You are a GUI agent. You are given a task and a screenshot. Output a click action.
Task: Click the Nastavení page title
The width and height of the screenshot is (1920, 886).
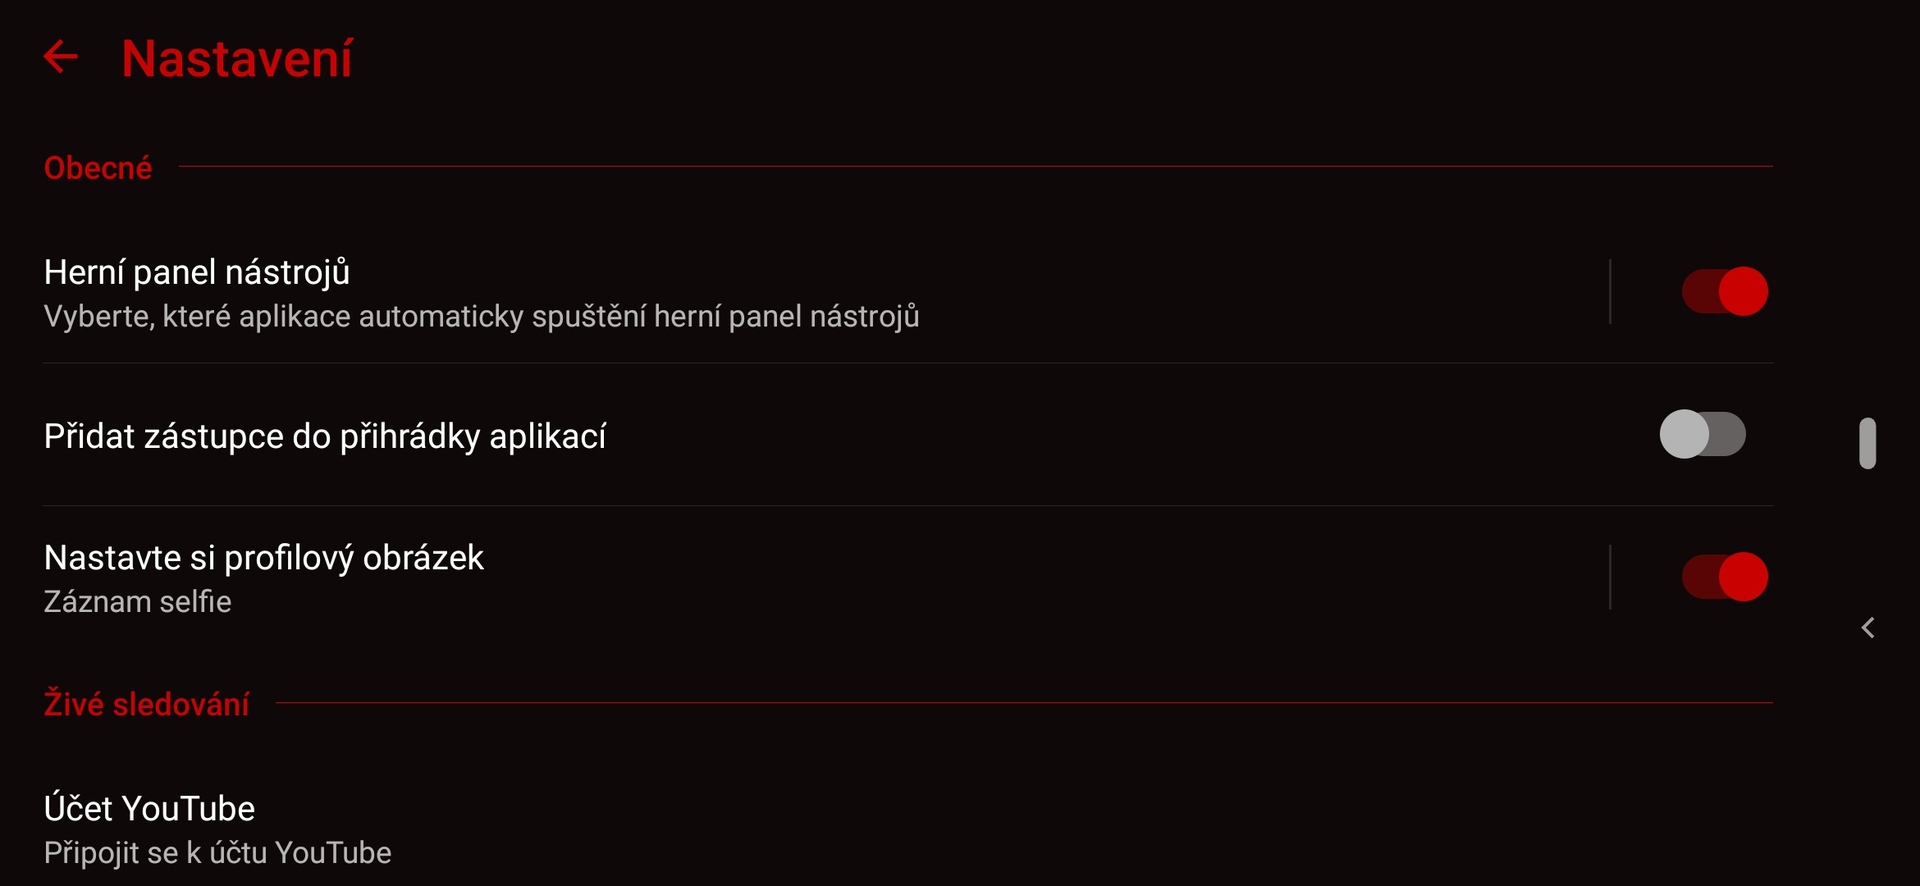coord(237,59)
